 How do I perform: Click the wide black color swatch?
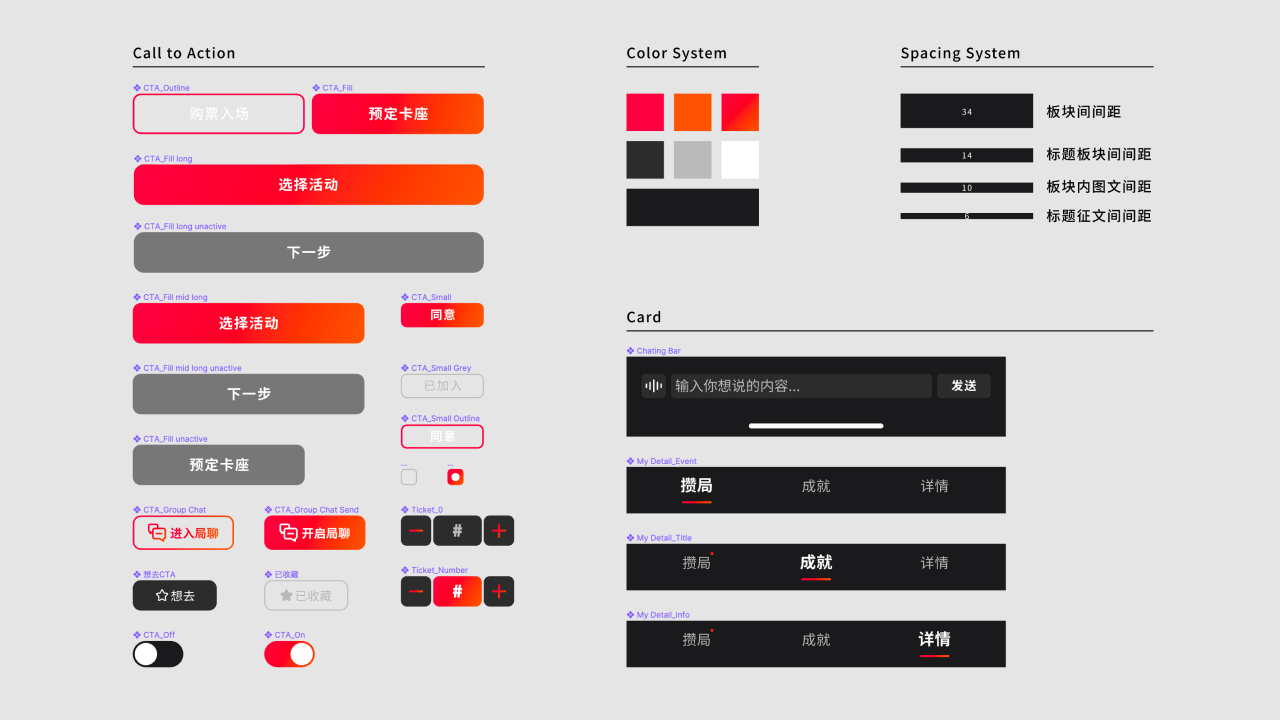693,207
